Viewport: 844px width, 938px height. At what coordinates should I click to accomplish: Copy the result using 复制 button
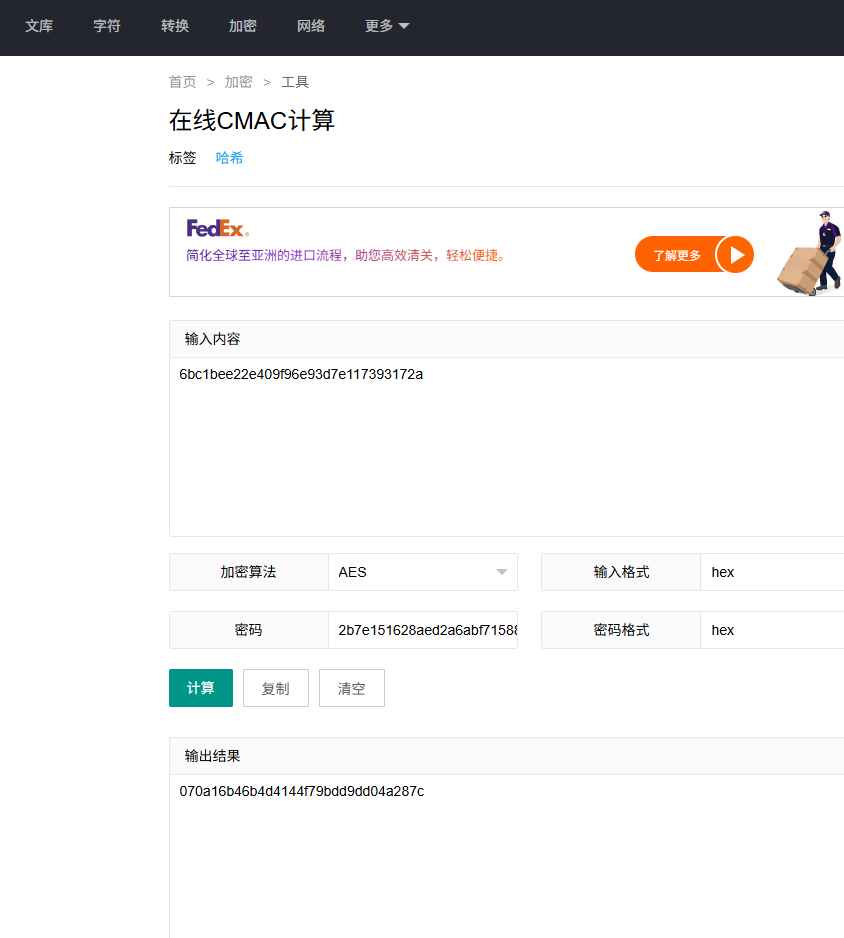[x=275, y=688]
